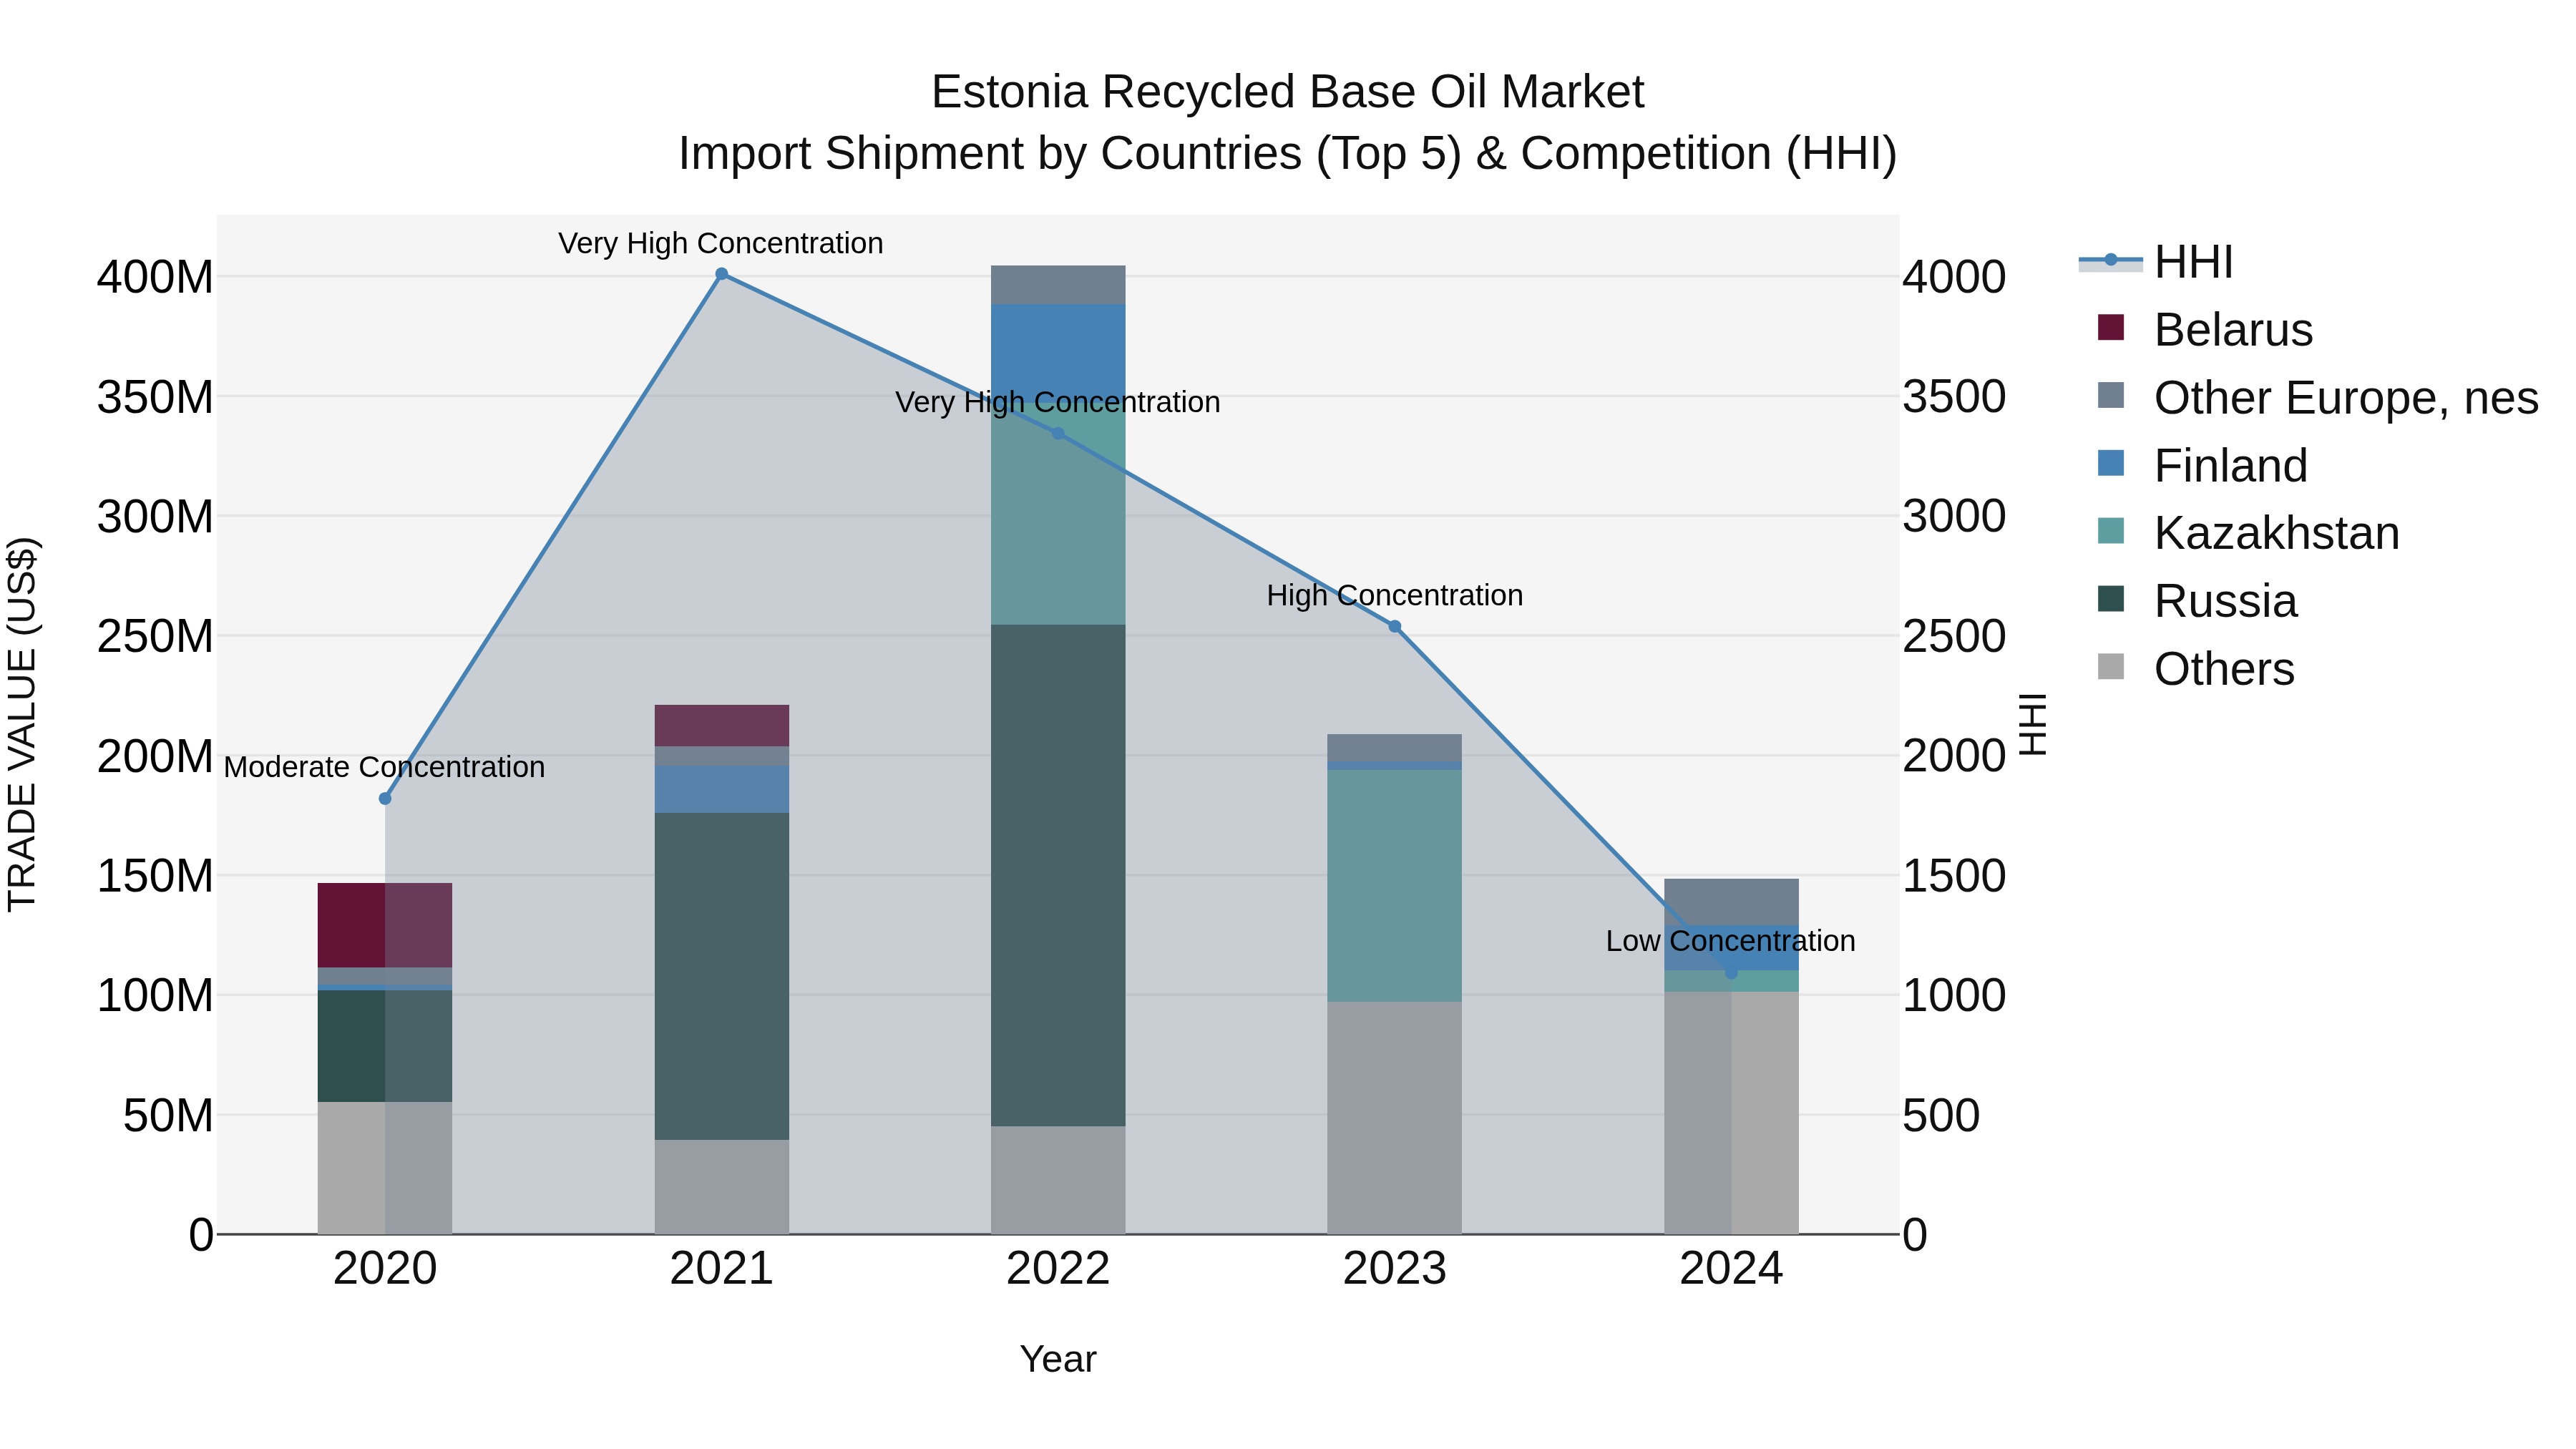The height and width of the screenshot is (1449, 2576).
Task: Click the 'Moderate Concentration' annotation
Action: click(x=385, y=767)
